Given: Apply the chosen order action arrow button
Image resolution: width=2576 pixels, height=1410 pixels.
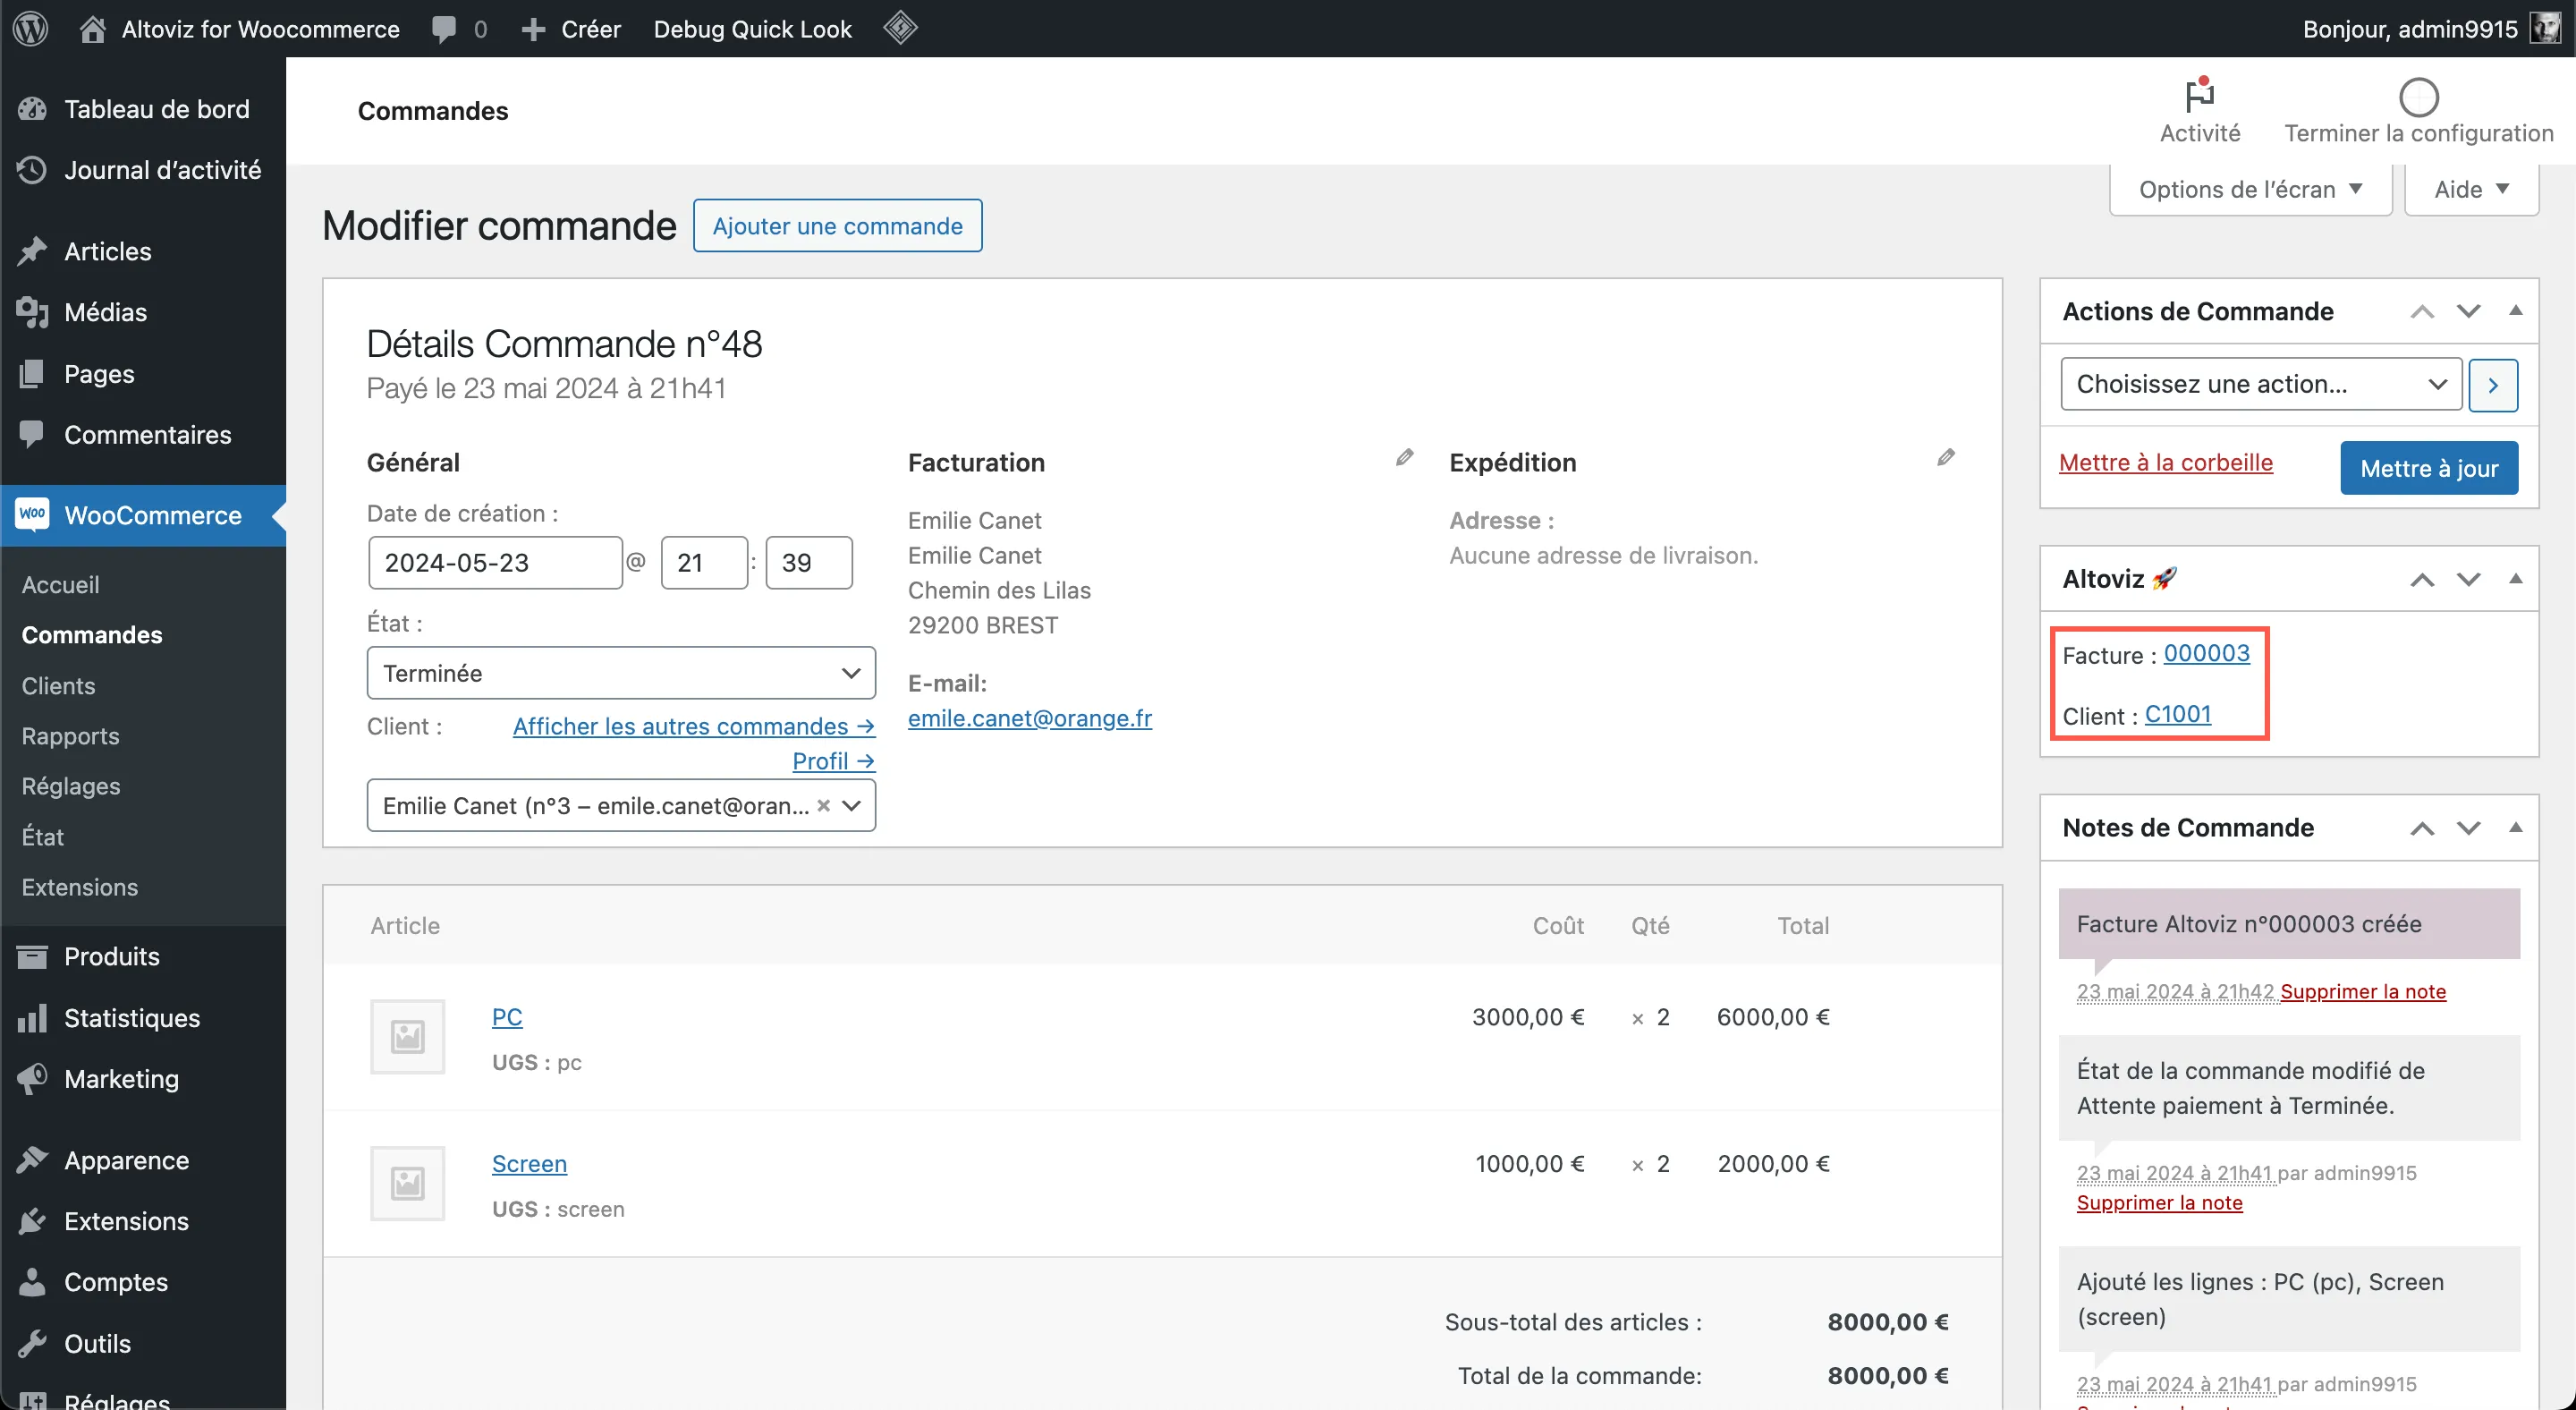Looking at the screenshot, I should pyautogui.click(x=2493, y=384).
